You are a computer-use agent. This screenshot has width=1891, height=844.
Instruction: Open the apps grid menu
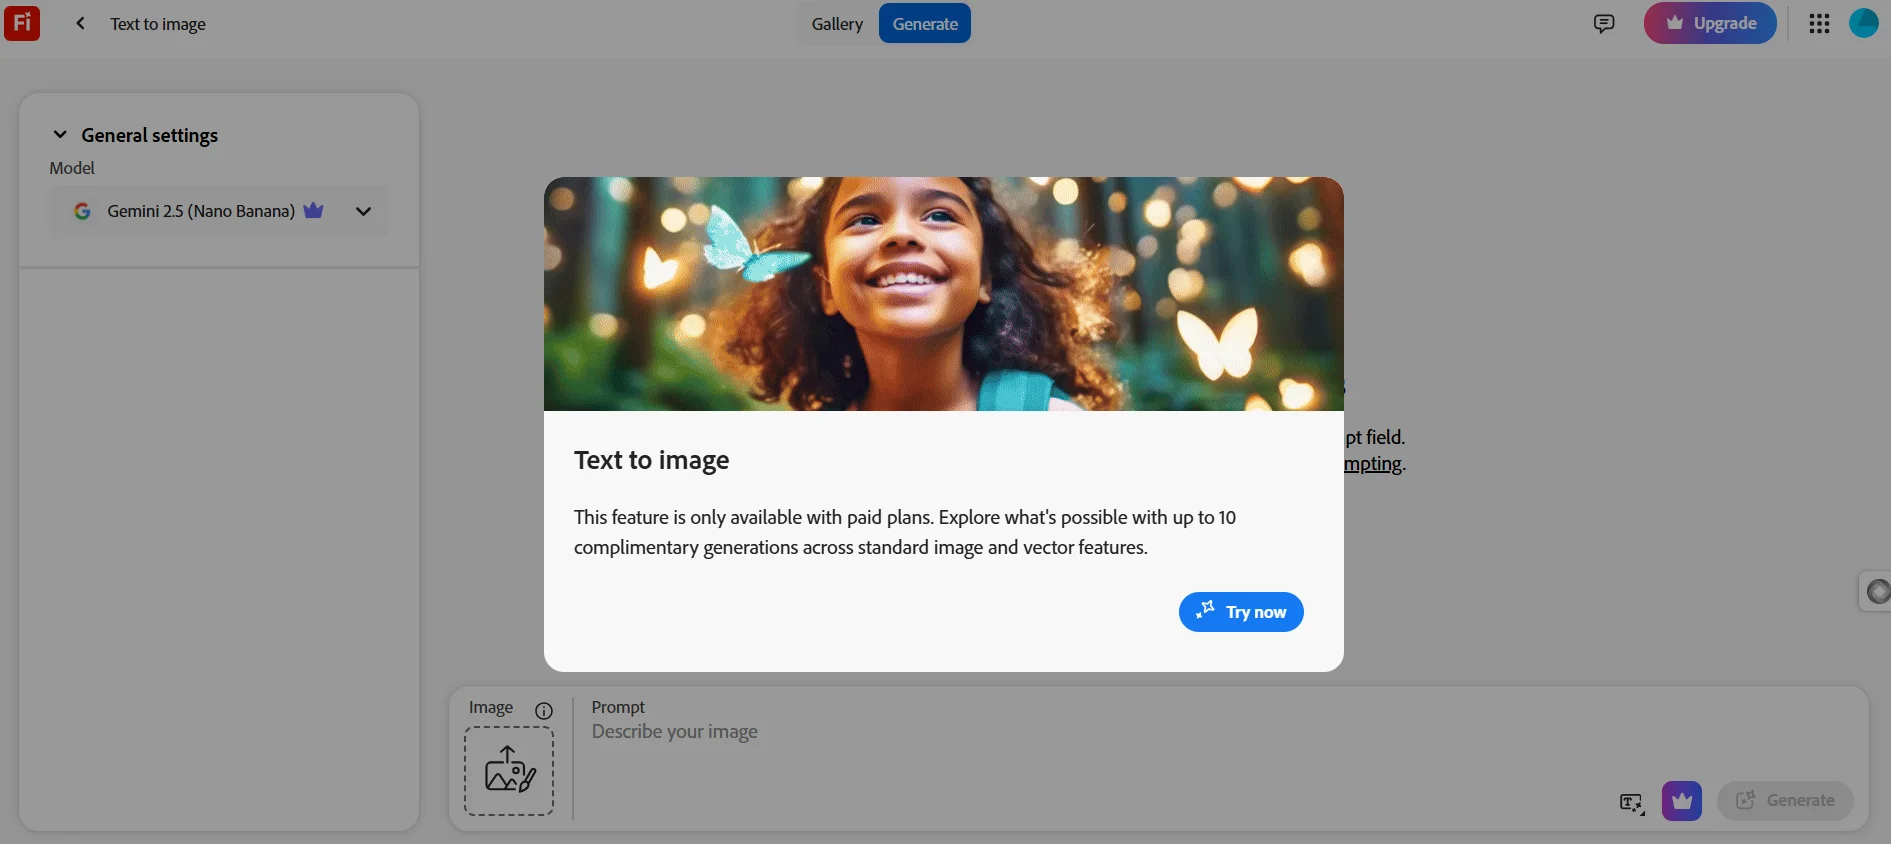click(x=1819, y=23)
